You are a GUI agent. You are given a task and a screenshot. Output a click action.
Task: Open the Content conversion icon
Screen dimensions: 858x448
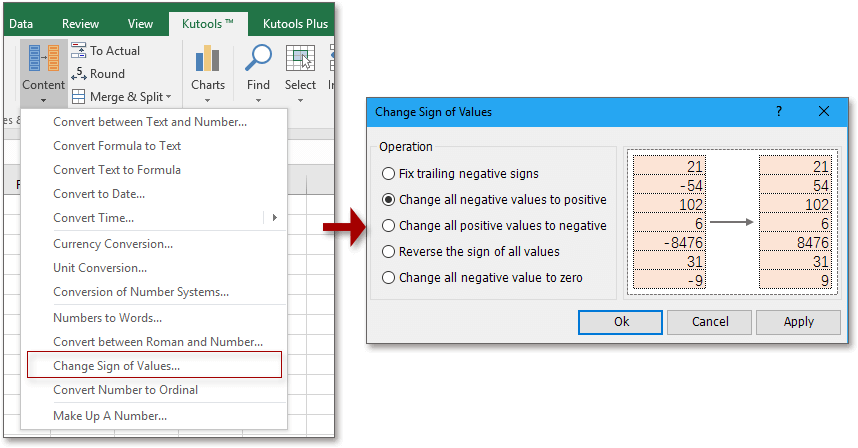(44, 59)
